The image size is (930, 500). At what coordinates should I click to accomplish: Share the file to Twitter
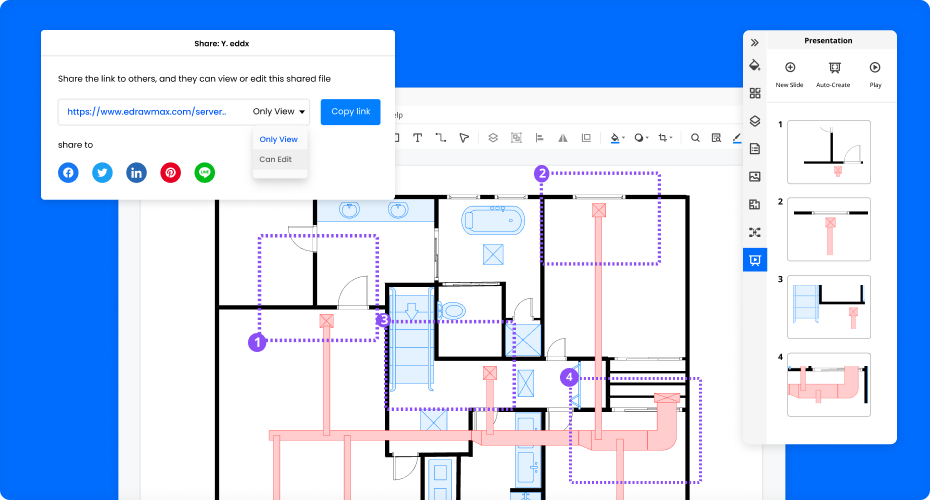click(x=103, y=173)
